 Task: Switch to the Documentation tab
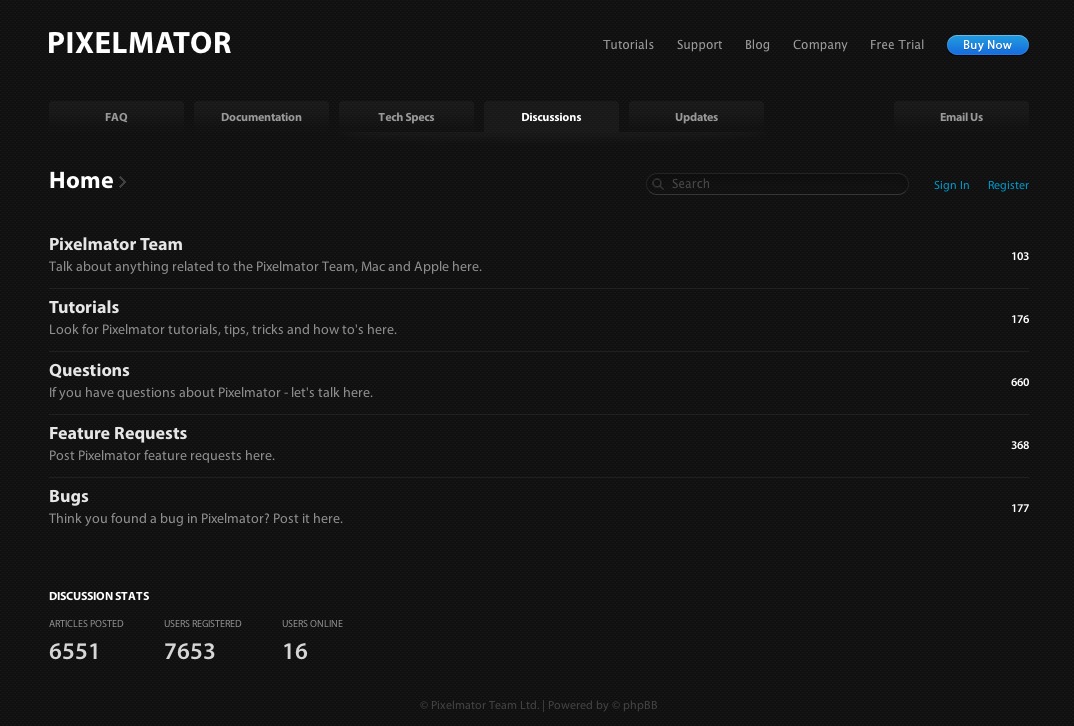(261, 117)
